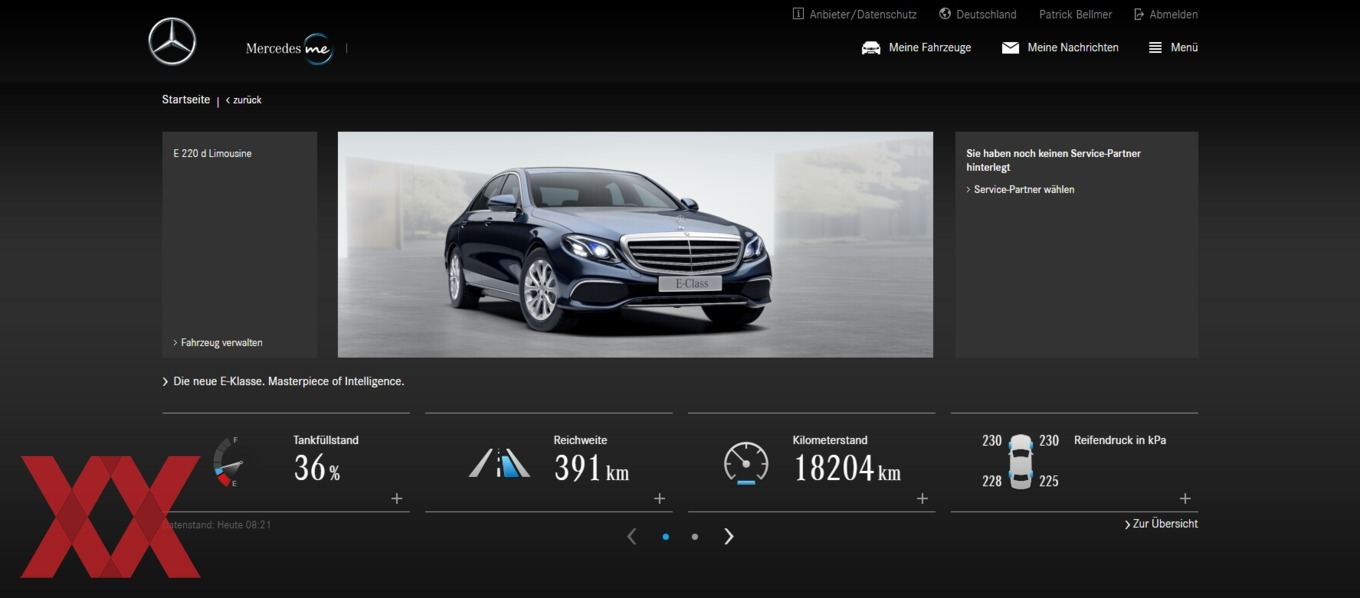Open Zur Übersicht link
Image resolution: width=1360 pixels, height=598 pixels.
(x=1161, y=524)
